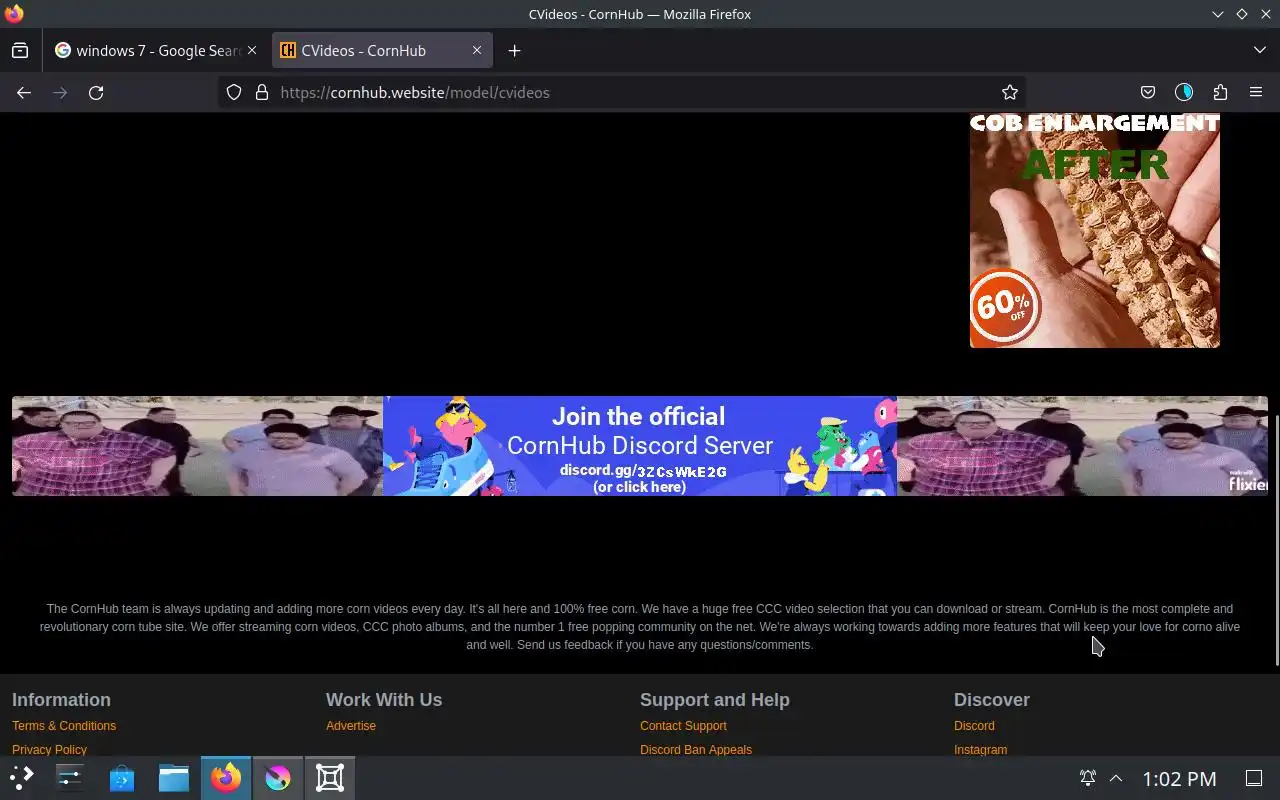Select the CVideos - CornHub tab

point(382,50)
